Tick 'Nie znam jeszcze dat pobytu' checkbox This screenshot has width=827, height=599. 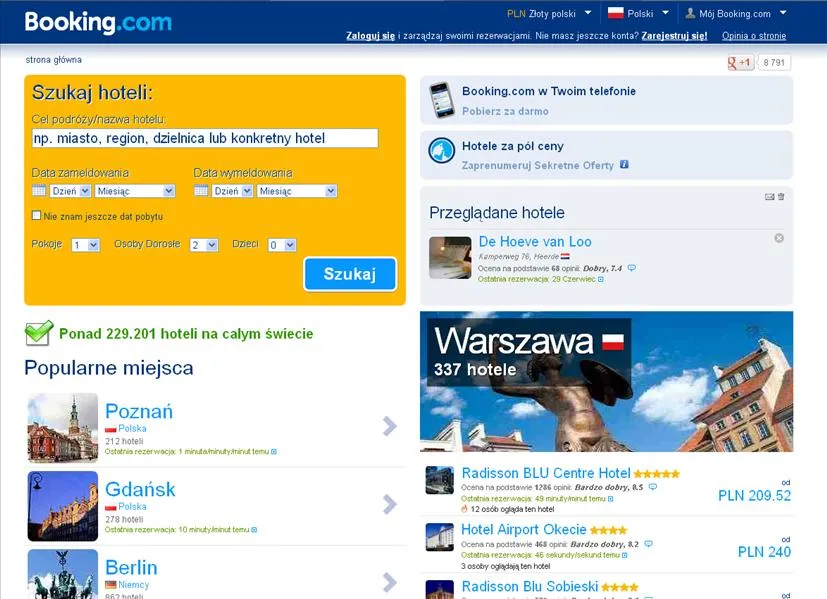click(36, 215)
